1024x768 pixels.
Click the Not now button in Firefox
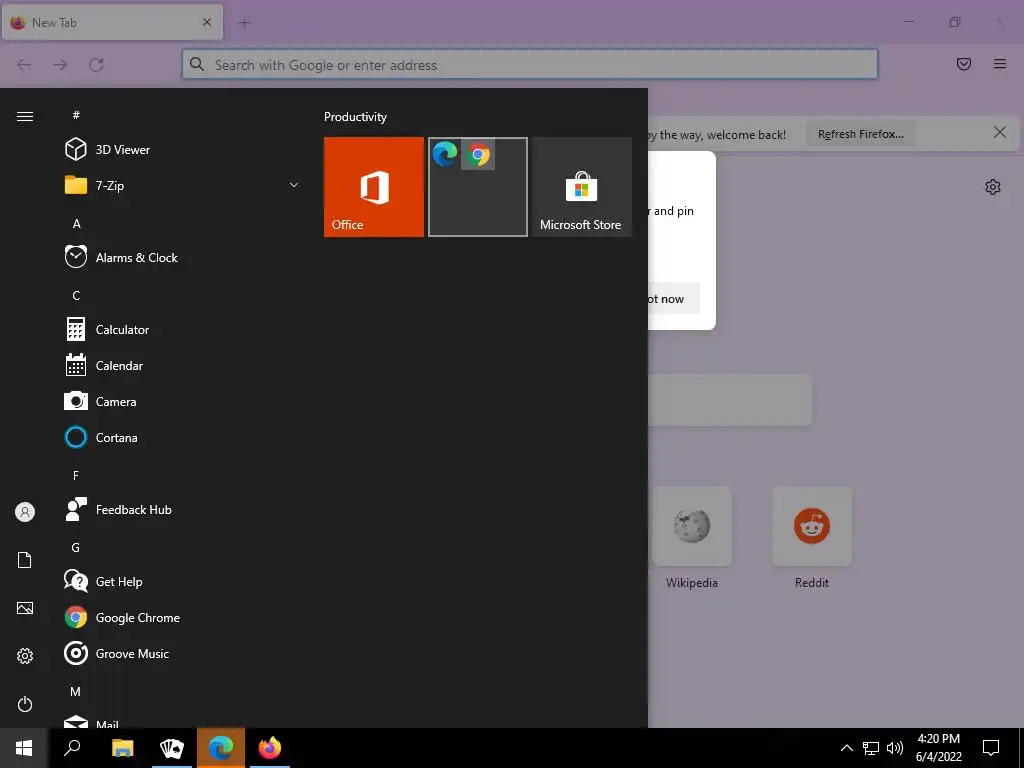[x=673, y=298]
